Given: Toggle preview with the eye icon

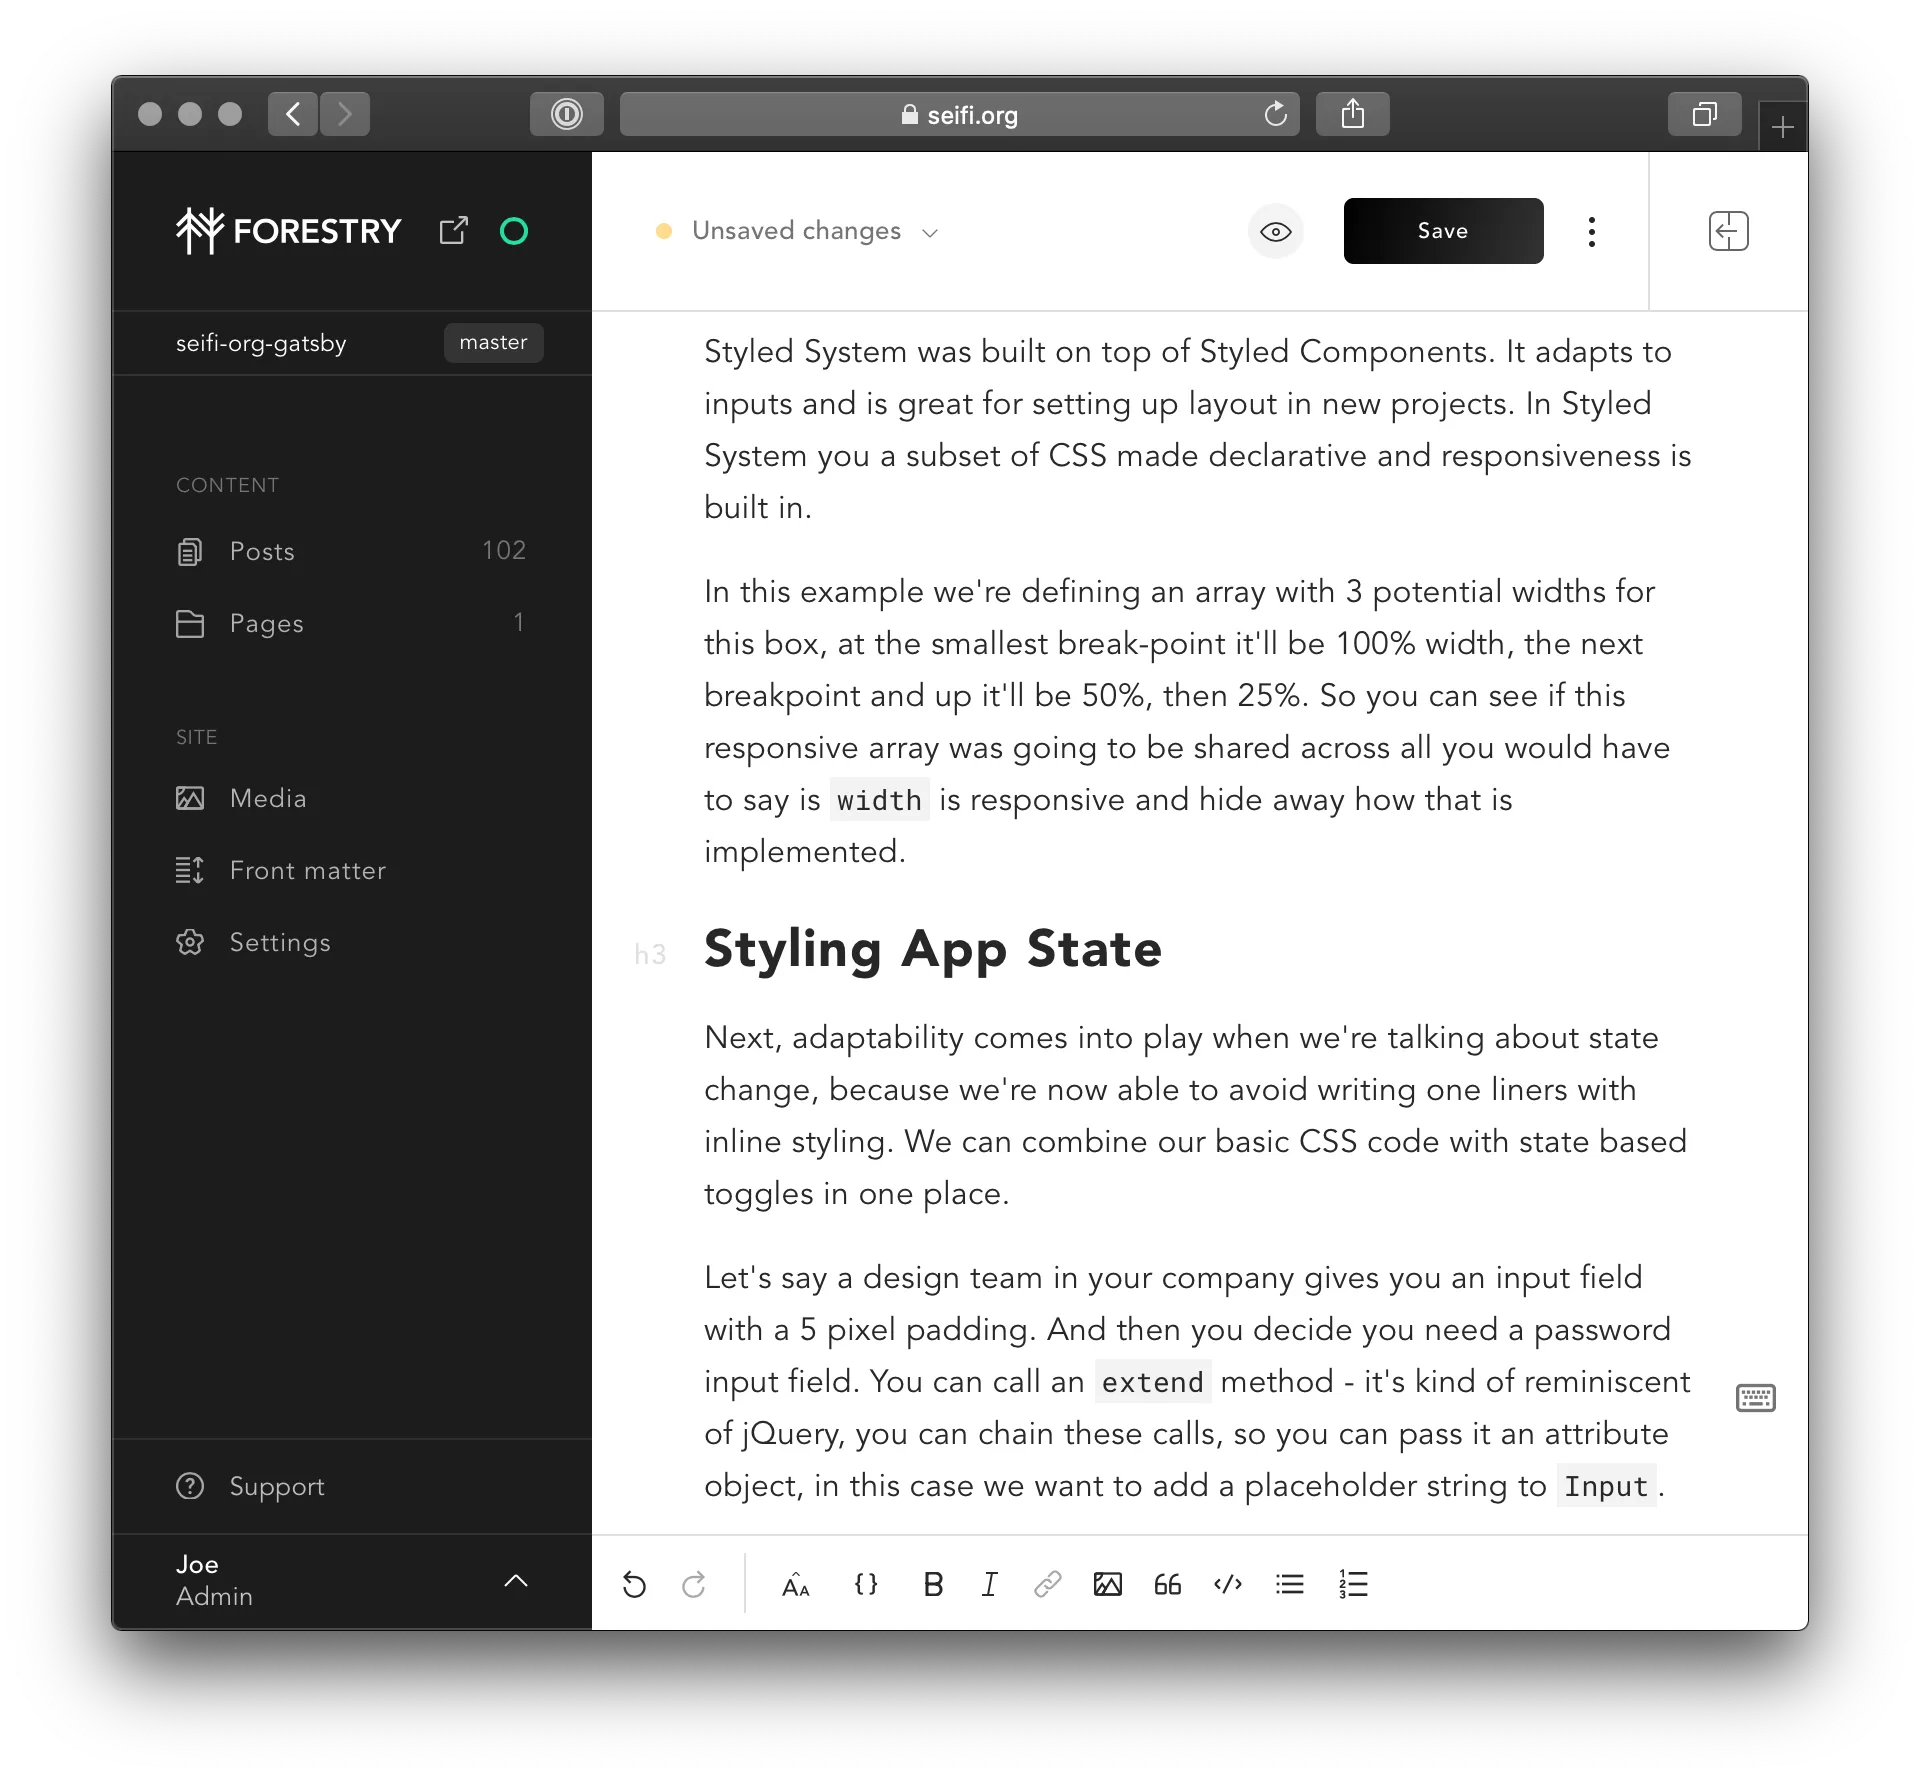Looking at the screenshot, I should click(x=1275, y=232).
